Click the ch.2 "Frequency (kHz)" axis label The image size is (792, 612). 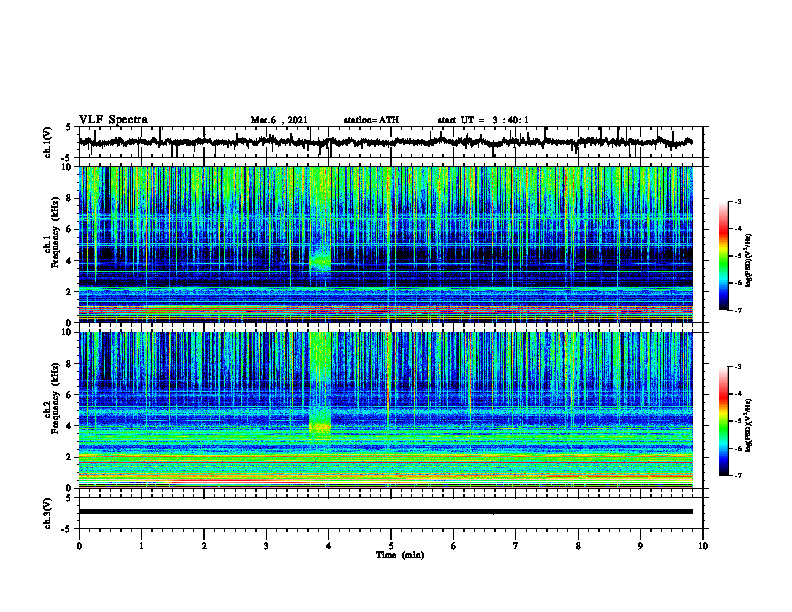pos(55,398)
